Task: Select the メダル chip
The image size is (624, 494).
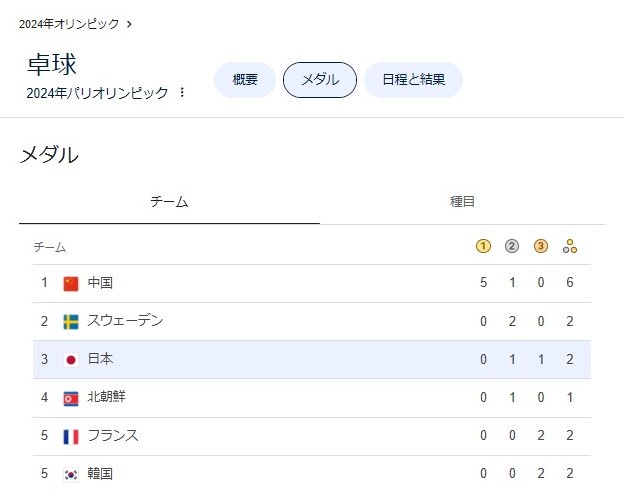Action: 320,80
